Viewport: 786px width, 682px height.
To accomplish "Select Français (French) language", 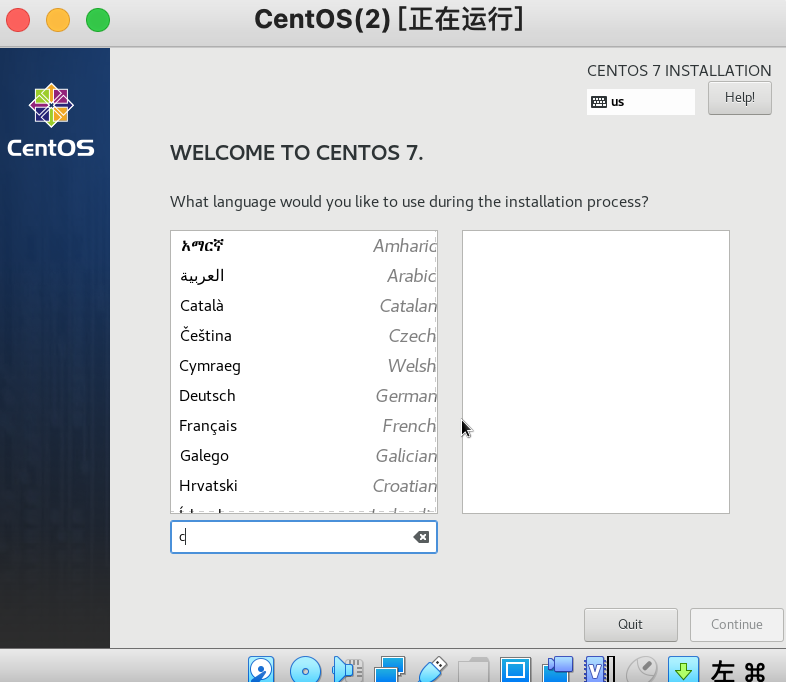I will point(304,426).
